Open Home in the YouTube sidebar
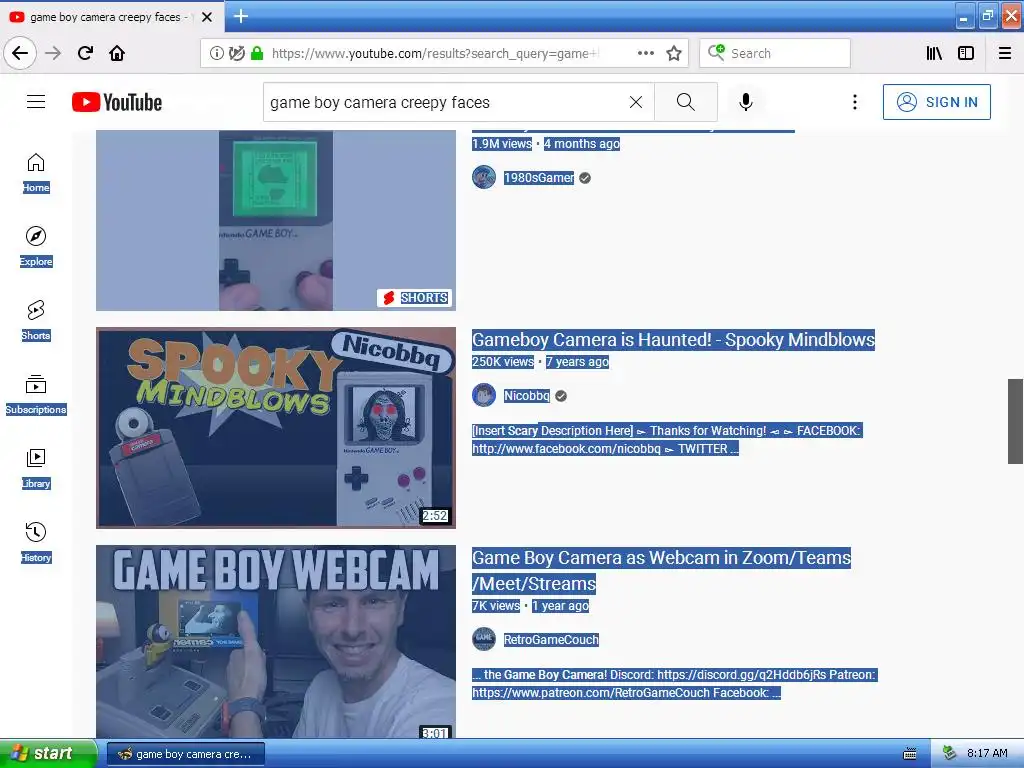This screenshot has width=1024, height=768. click(x=36, y=173)
